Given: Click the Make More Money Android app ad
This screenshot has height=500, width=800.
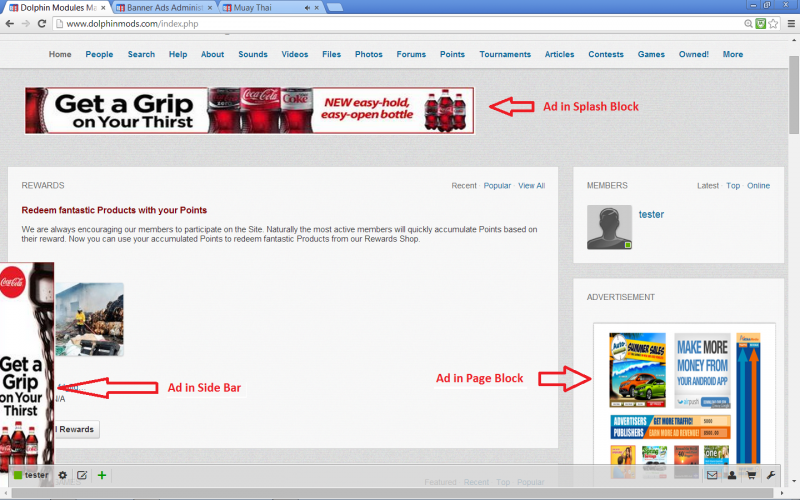Looking at the screenshot, I should 703,370.
